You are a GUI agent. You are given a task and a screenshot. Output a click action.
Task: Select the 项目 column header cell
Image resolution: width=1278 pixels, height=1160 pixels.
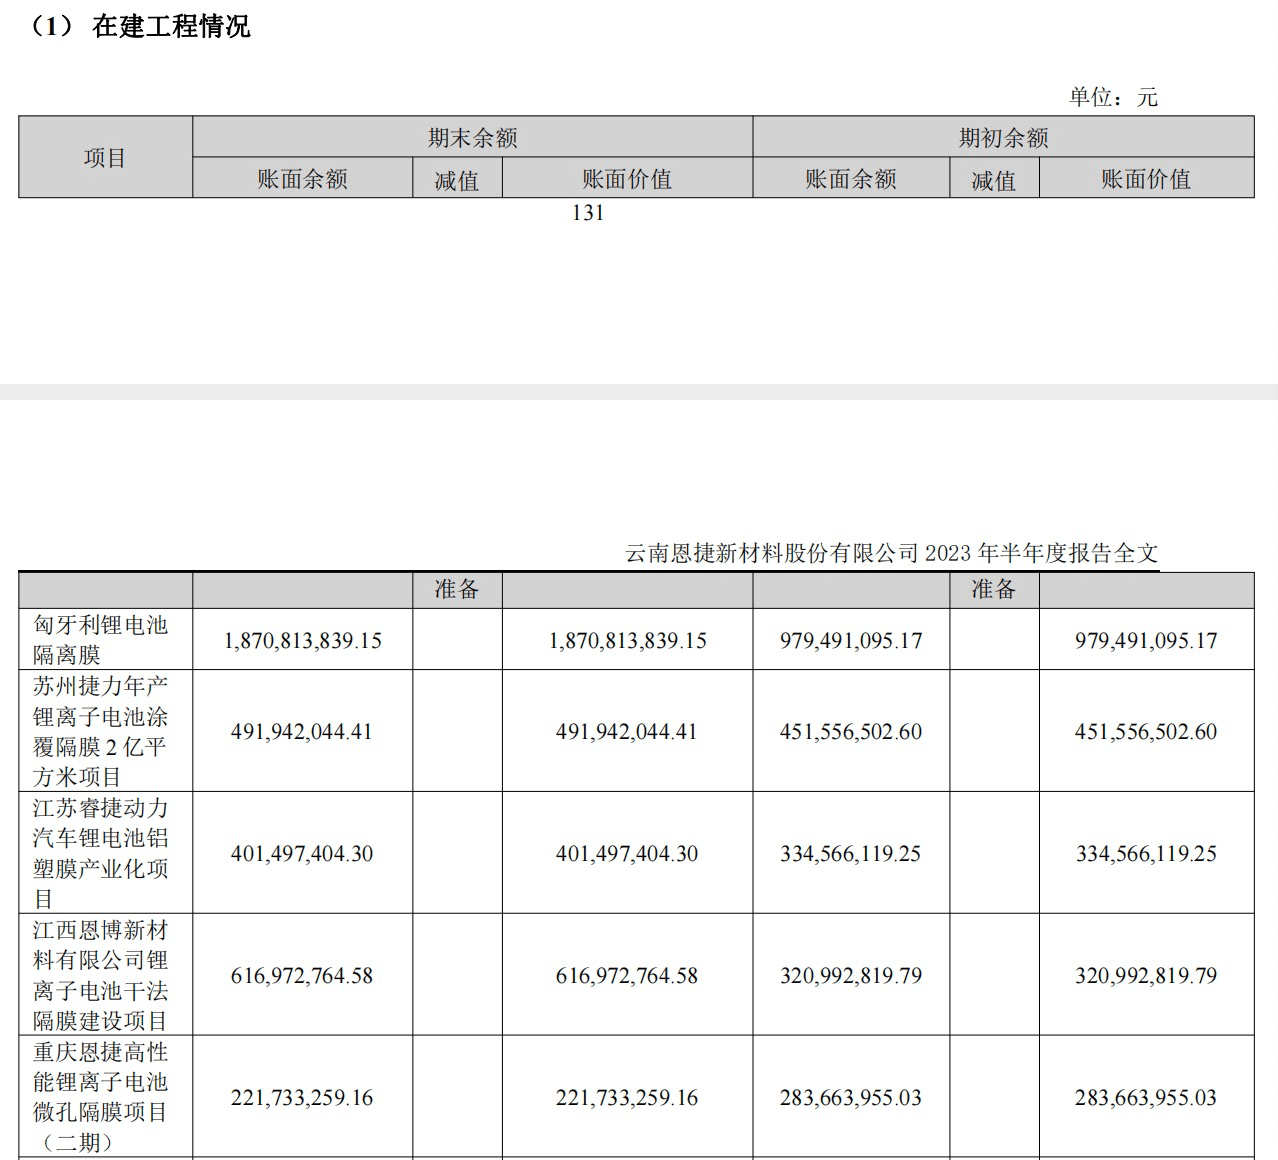coord(105,158)
